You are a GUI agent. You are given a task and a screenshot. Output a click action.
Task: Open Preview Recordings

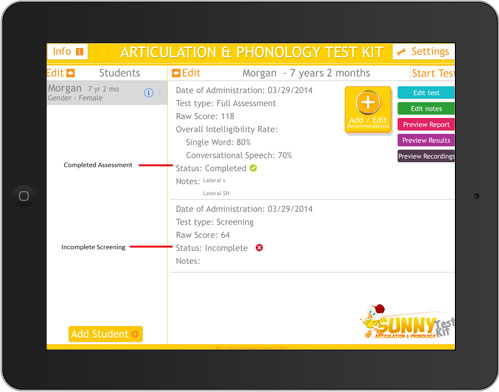click(x=426, y=156)
